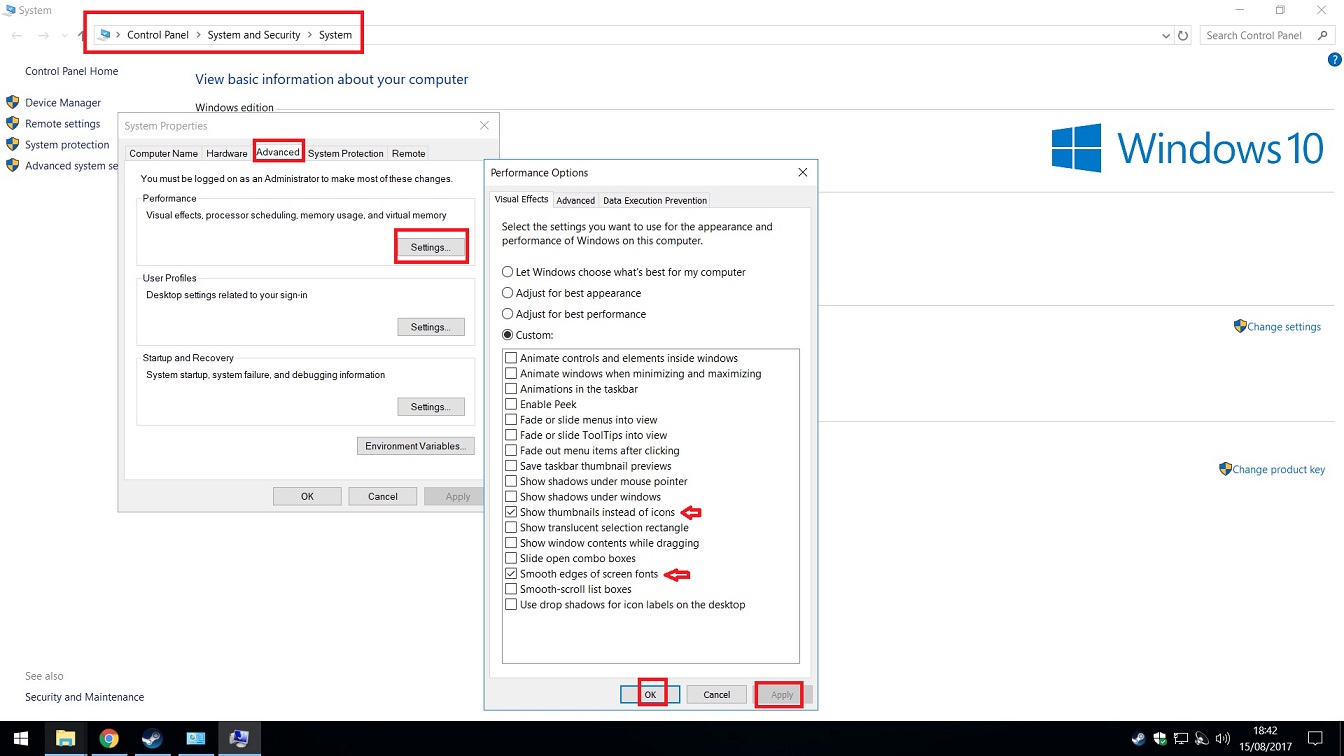Switch to Visual Effects tab
Image resolution: width=1344 pixels, height=756 pixels.
(521, 199)
